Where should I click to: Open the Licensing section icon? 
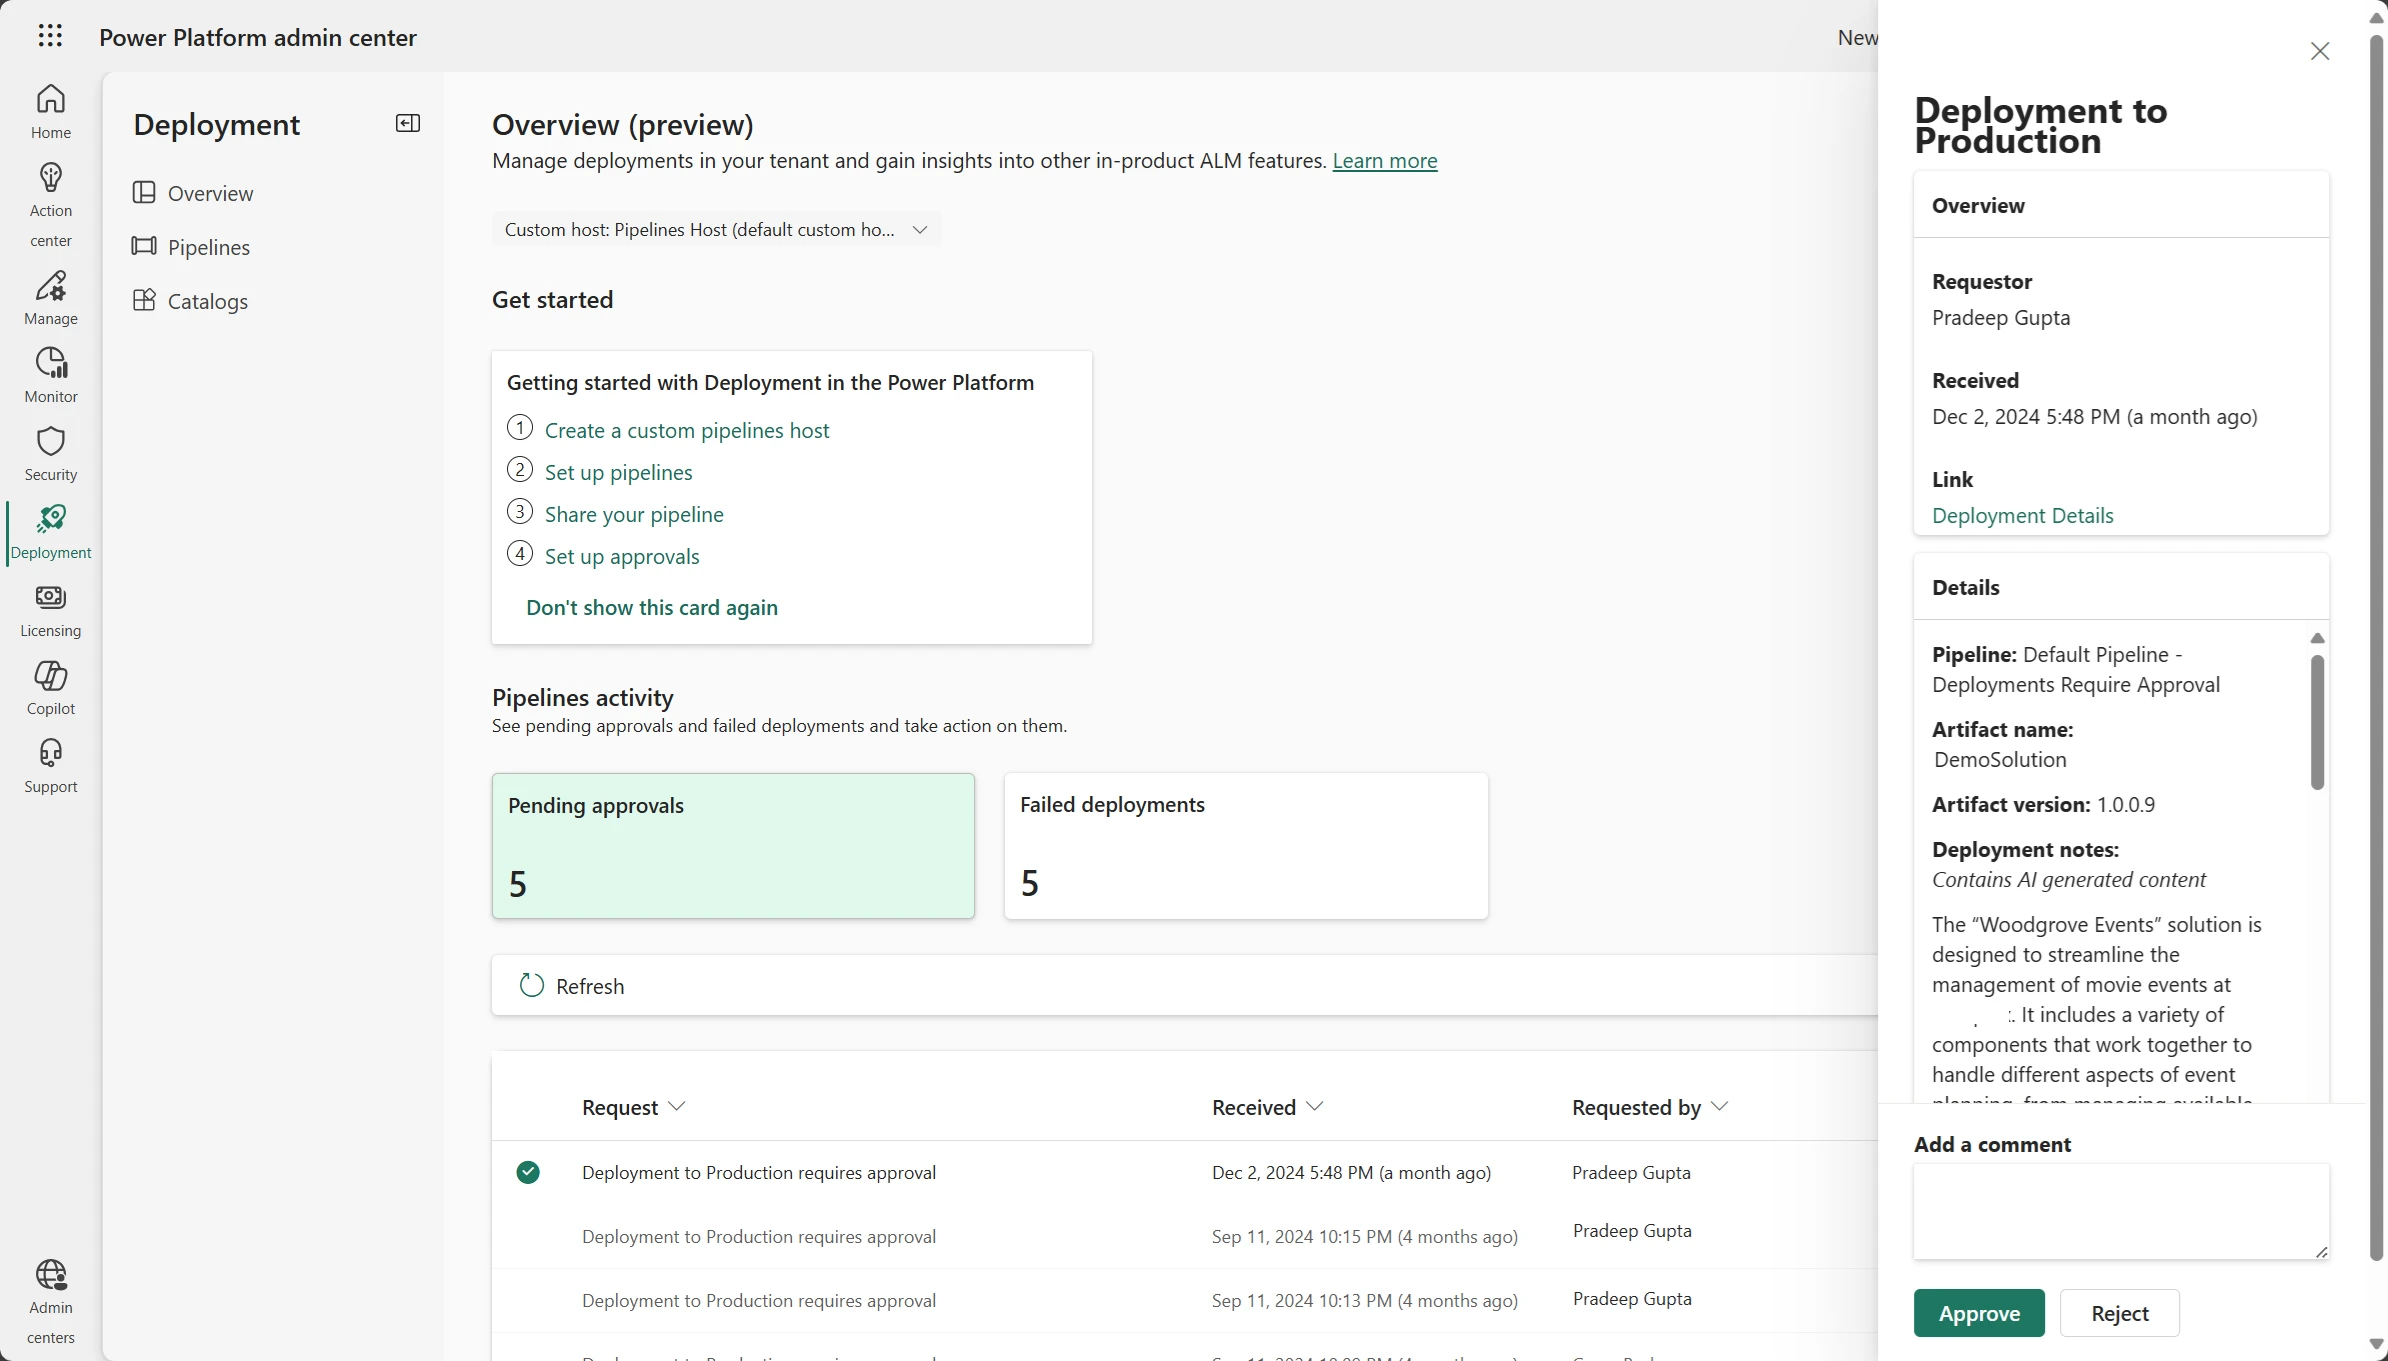(x=50, y=597)
